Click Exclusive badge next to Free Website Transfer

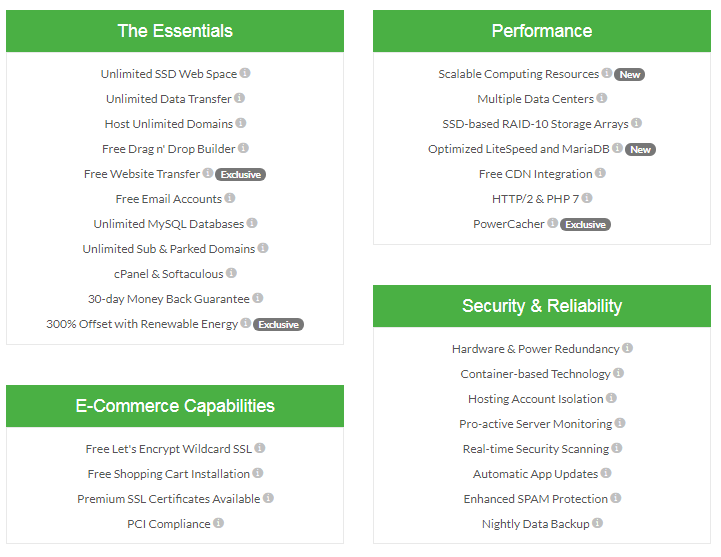tap(240, 174)
